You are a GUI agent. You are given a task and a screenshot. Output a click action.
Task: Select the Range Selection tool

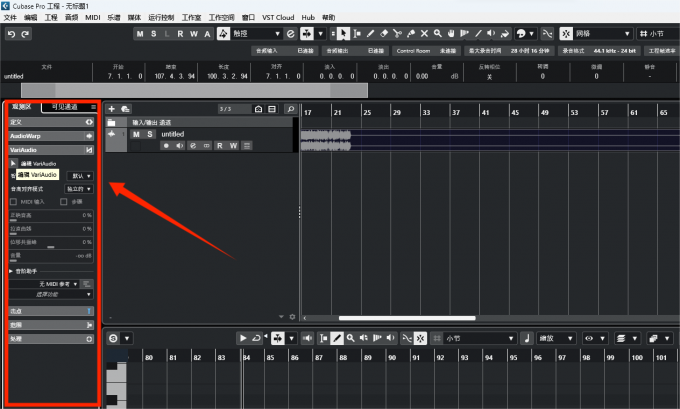pyautogui.click(x=357, y=33)
